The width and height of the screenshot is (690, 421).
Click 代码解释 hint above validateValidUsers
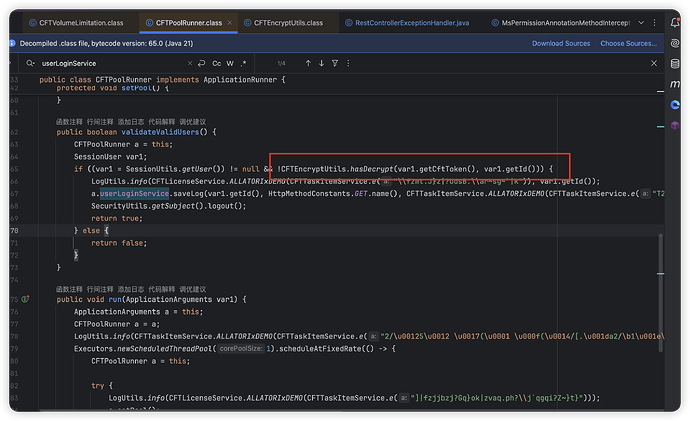click(x=161, y=122)
